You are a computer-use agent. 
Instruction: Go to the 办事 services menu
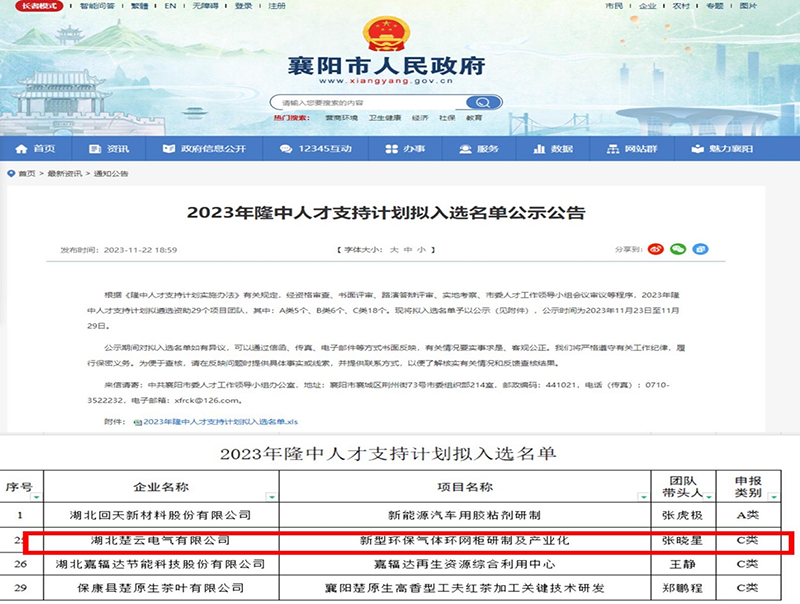tap(409, 149)
